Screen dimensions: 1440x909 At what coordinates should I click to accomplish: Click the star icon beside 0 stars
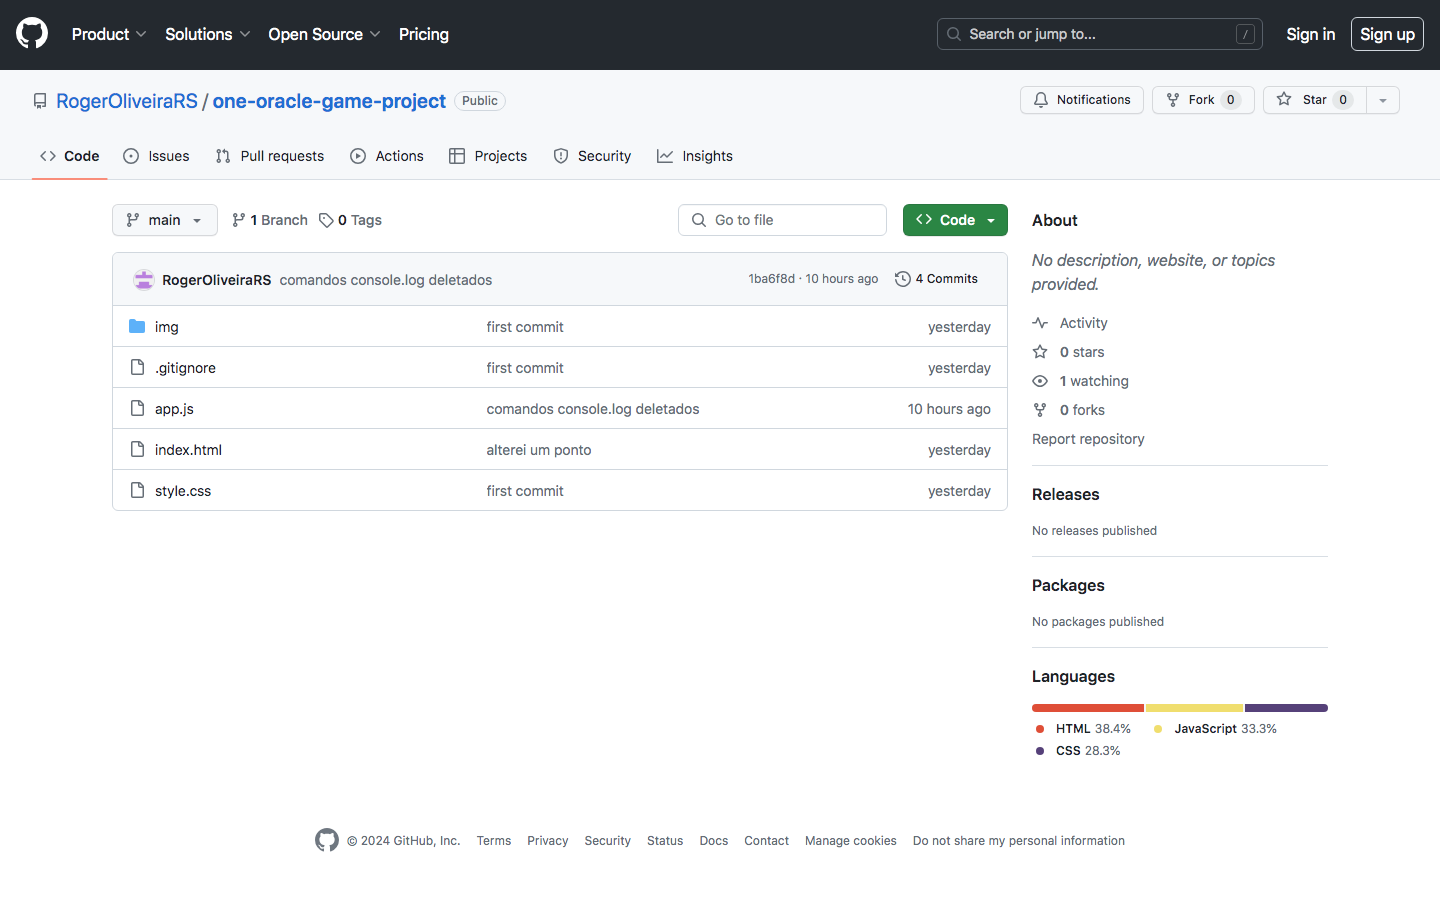(1040, 352)
